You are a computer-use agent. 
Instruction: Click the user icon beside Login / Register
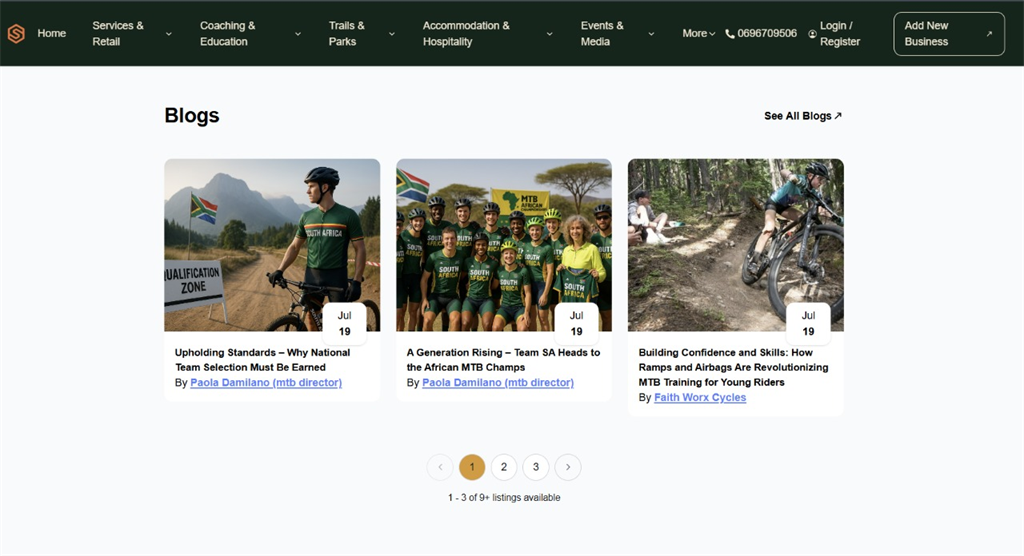pos(812,34)
